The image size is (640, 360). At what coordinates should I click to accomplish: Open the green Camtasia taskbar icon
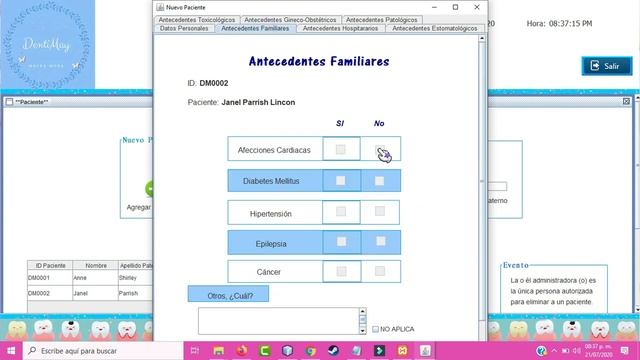[x=265, y=351]
